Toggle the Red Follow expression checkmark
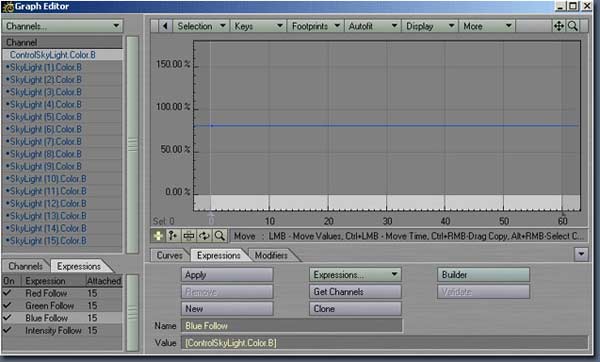The width and height of the screenshot is (600, 362). point(7,293)
